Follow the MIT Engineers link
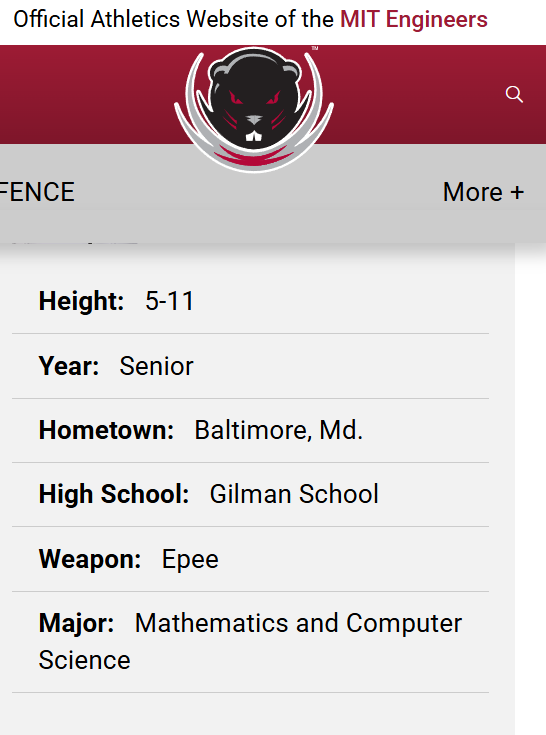This screenshot has width=546, height=735. coord(414,20)
